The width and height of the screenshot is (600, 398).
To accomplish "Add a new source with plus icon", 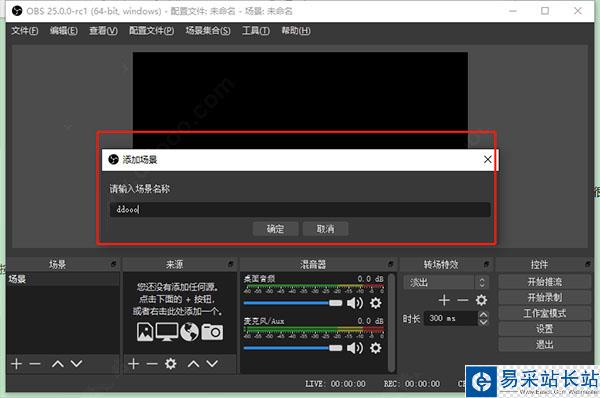I will coord(133,364).
